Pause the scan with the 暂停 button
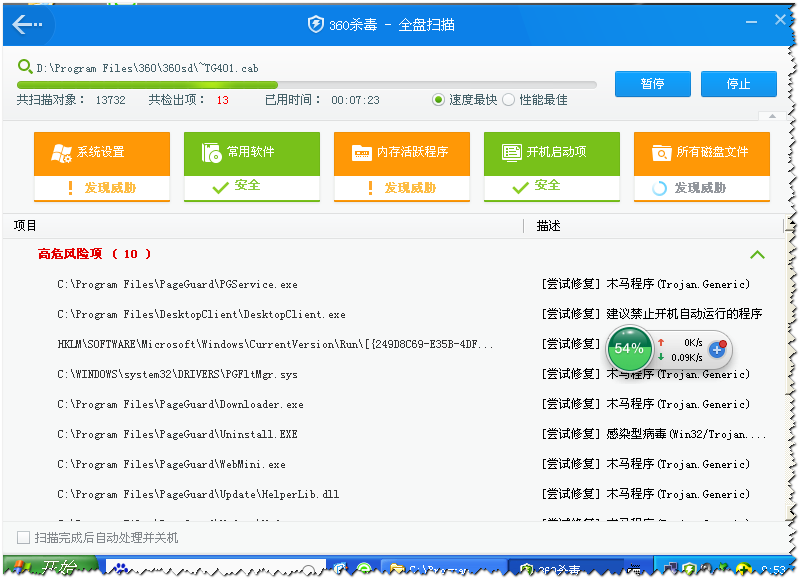Image resolution: width=806 pixels, height=585 pixels. pyautogui.click(x=653, y=84)
